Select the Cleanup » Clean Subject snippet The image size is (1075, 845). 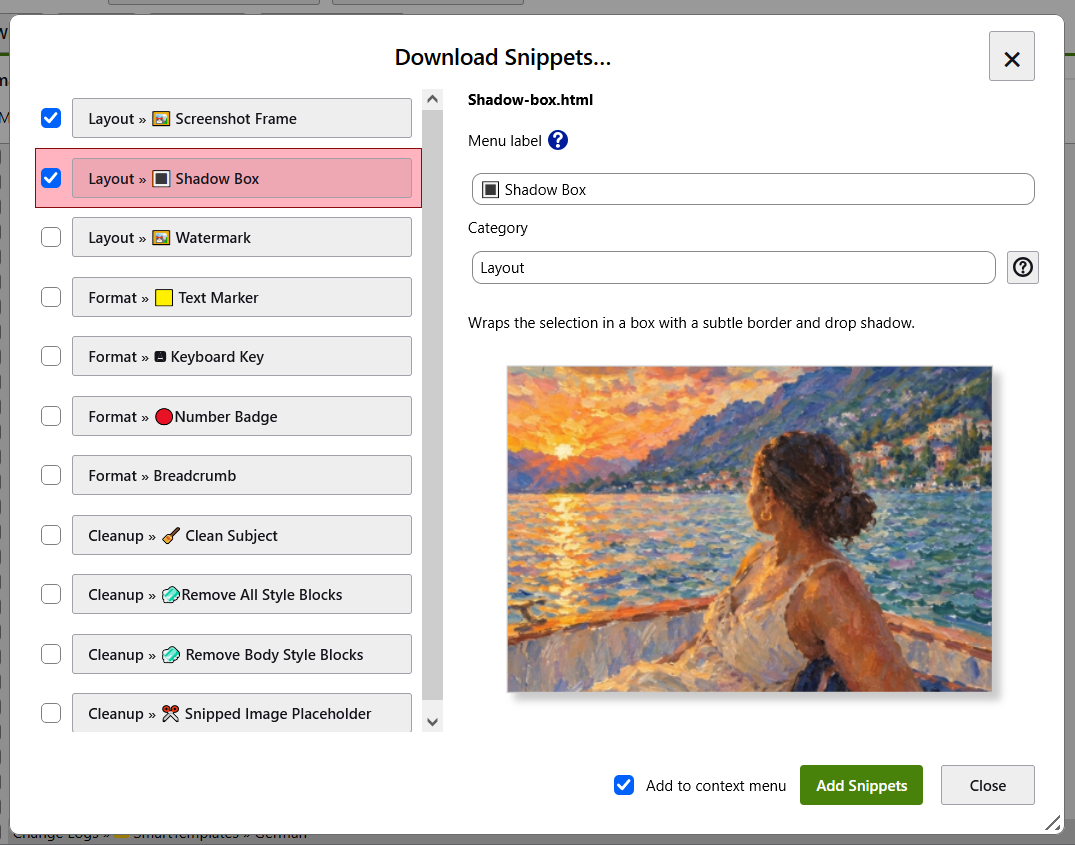coord(242,535)
